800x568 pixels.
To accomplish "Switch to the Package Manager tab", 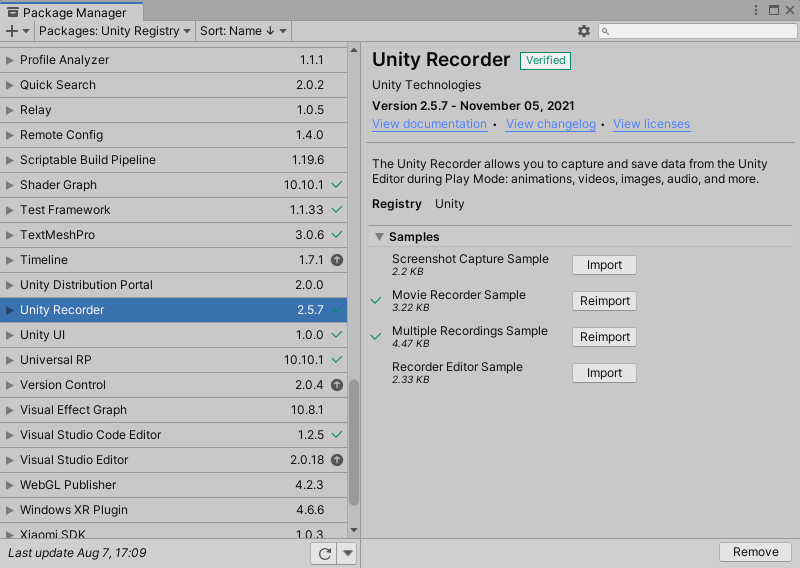I will coord(71,12).
